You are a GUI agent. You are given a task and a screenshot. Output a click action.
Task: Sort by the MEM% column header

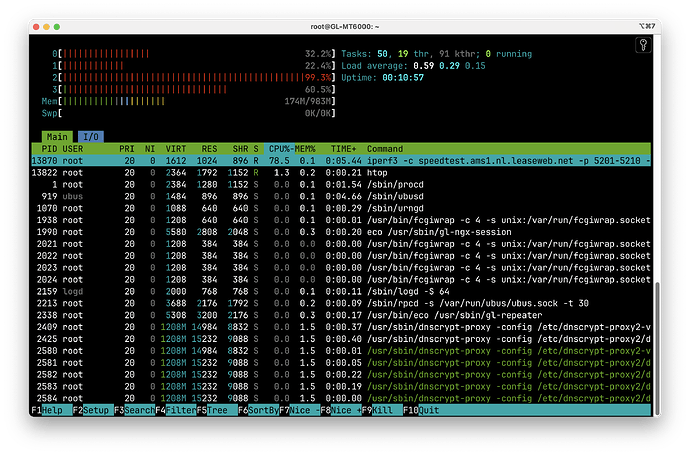point(305,149)
